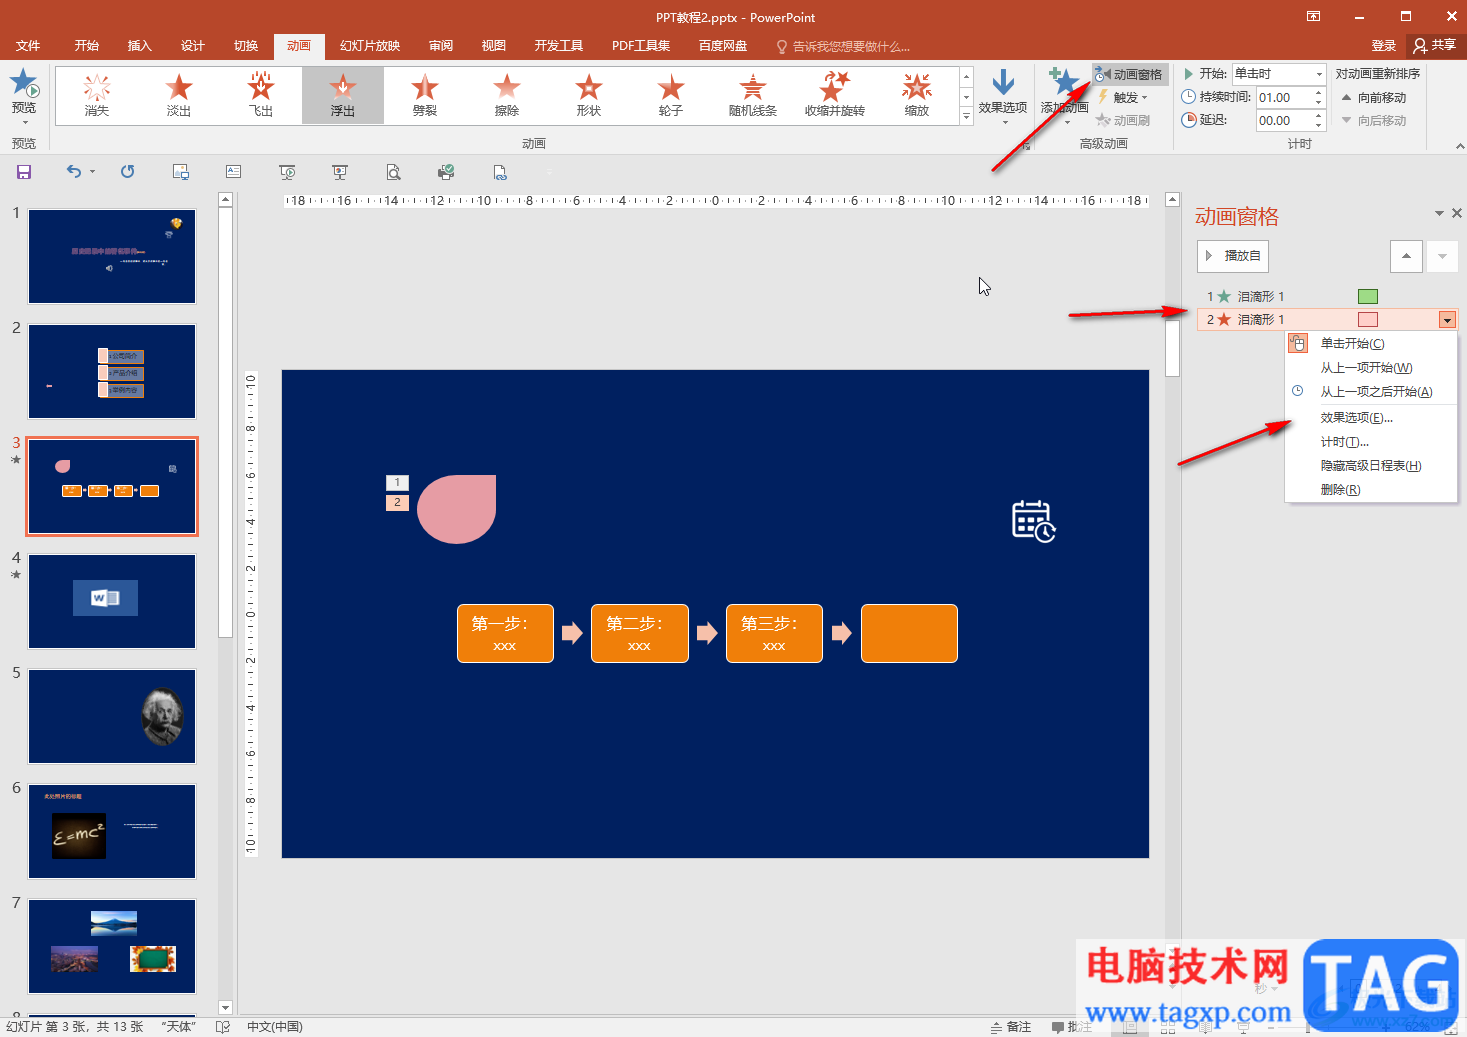Toggle the 动画窗格 animation pane button
This screenshot has height=1037, width=1467.
pyautogui.click(x=1129, y=74)
